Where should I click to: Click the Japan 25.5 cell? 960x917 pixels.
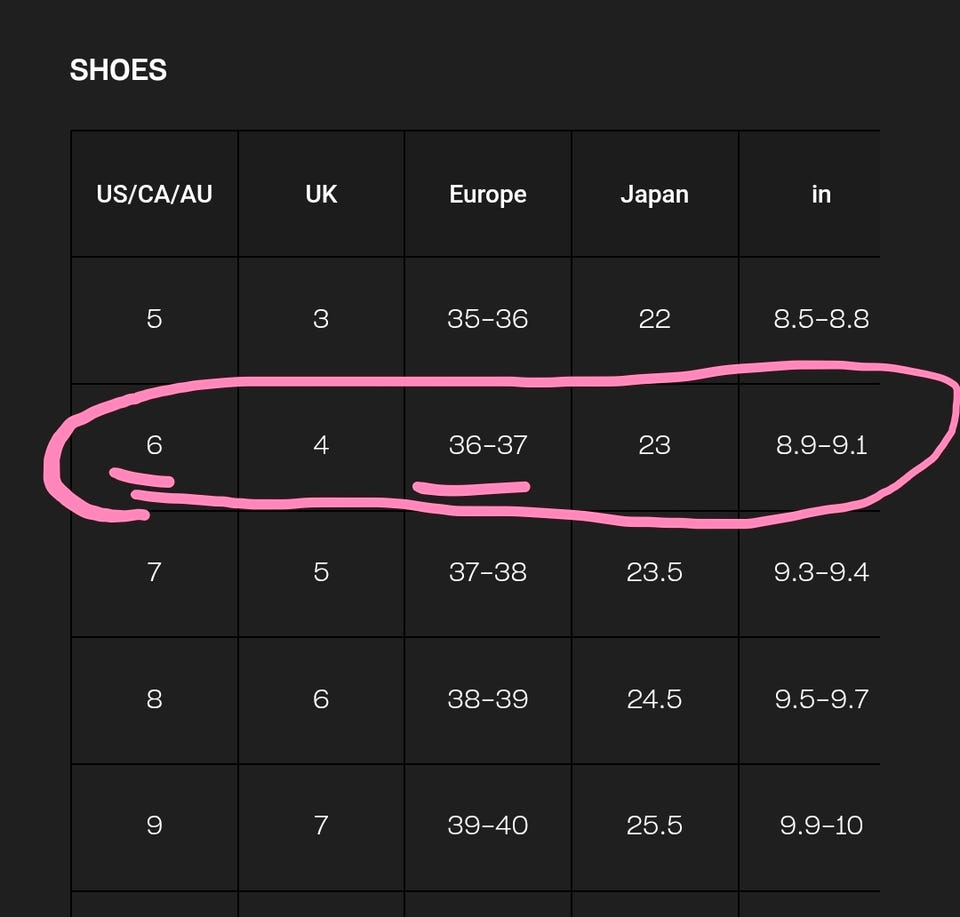(654, 826)
